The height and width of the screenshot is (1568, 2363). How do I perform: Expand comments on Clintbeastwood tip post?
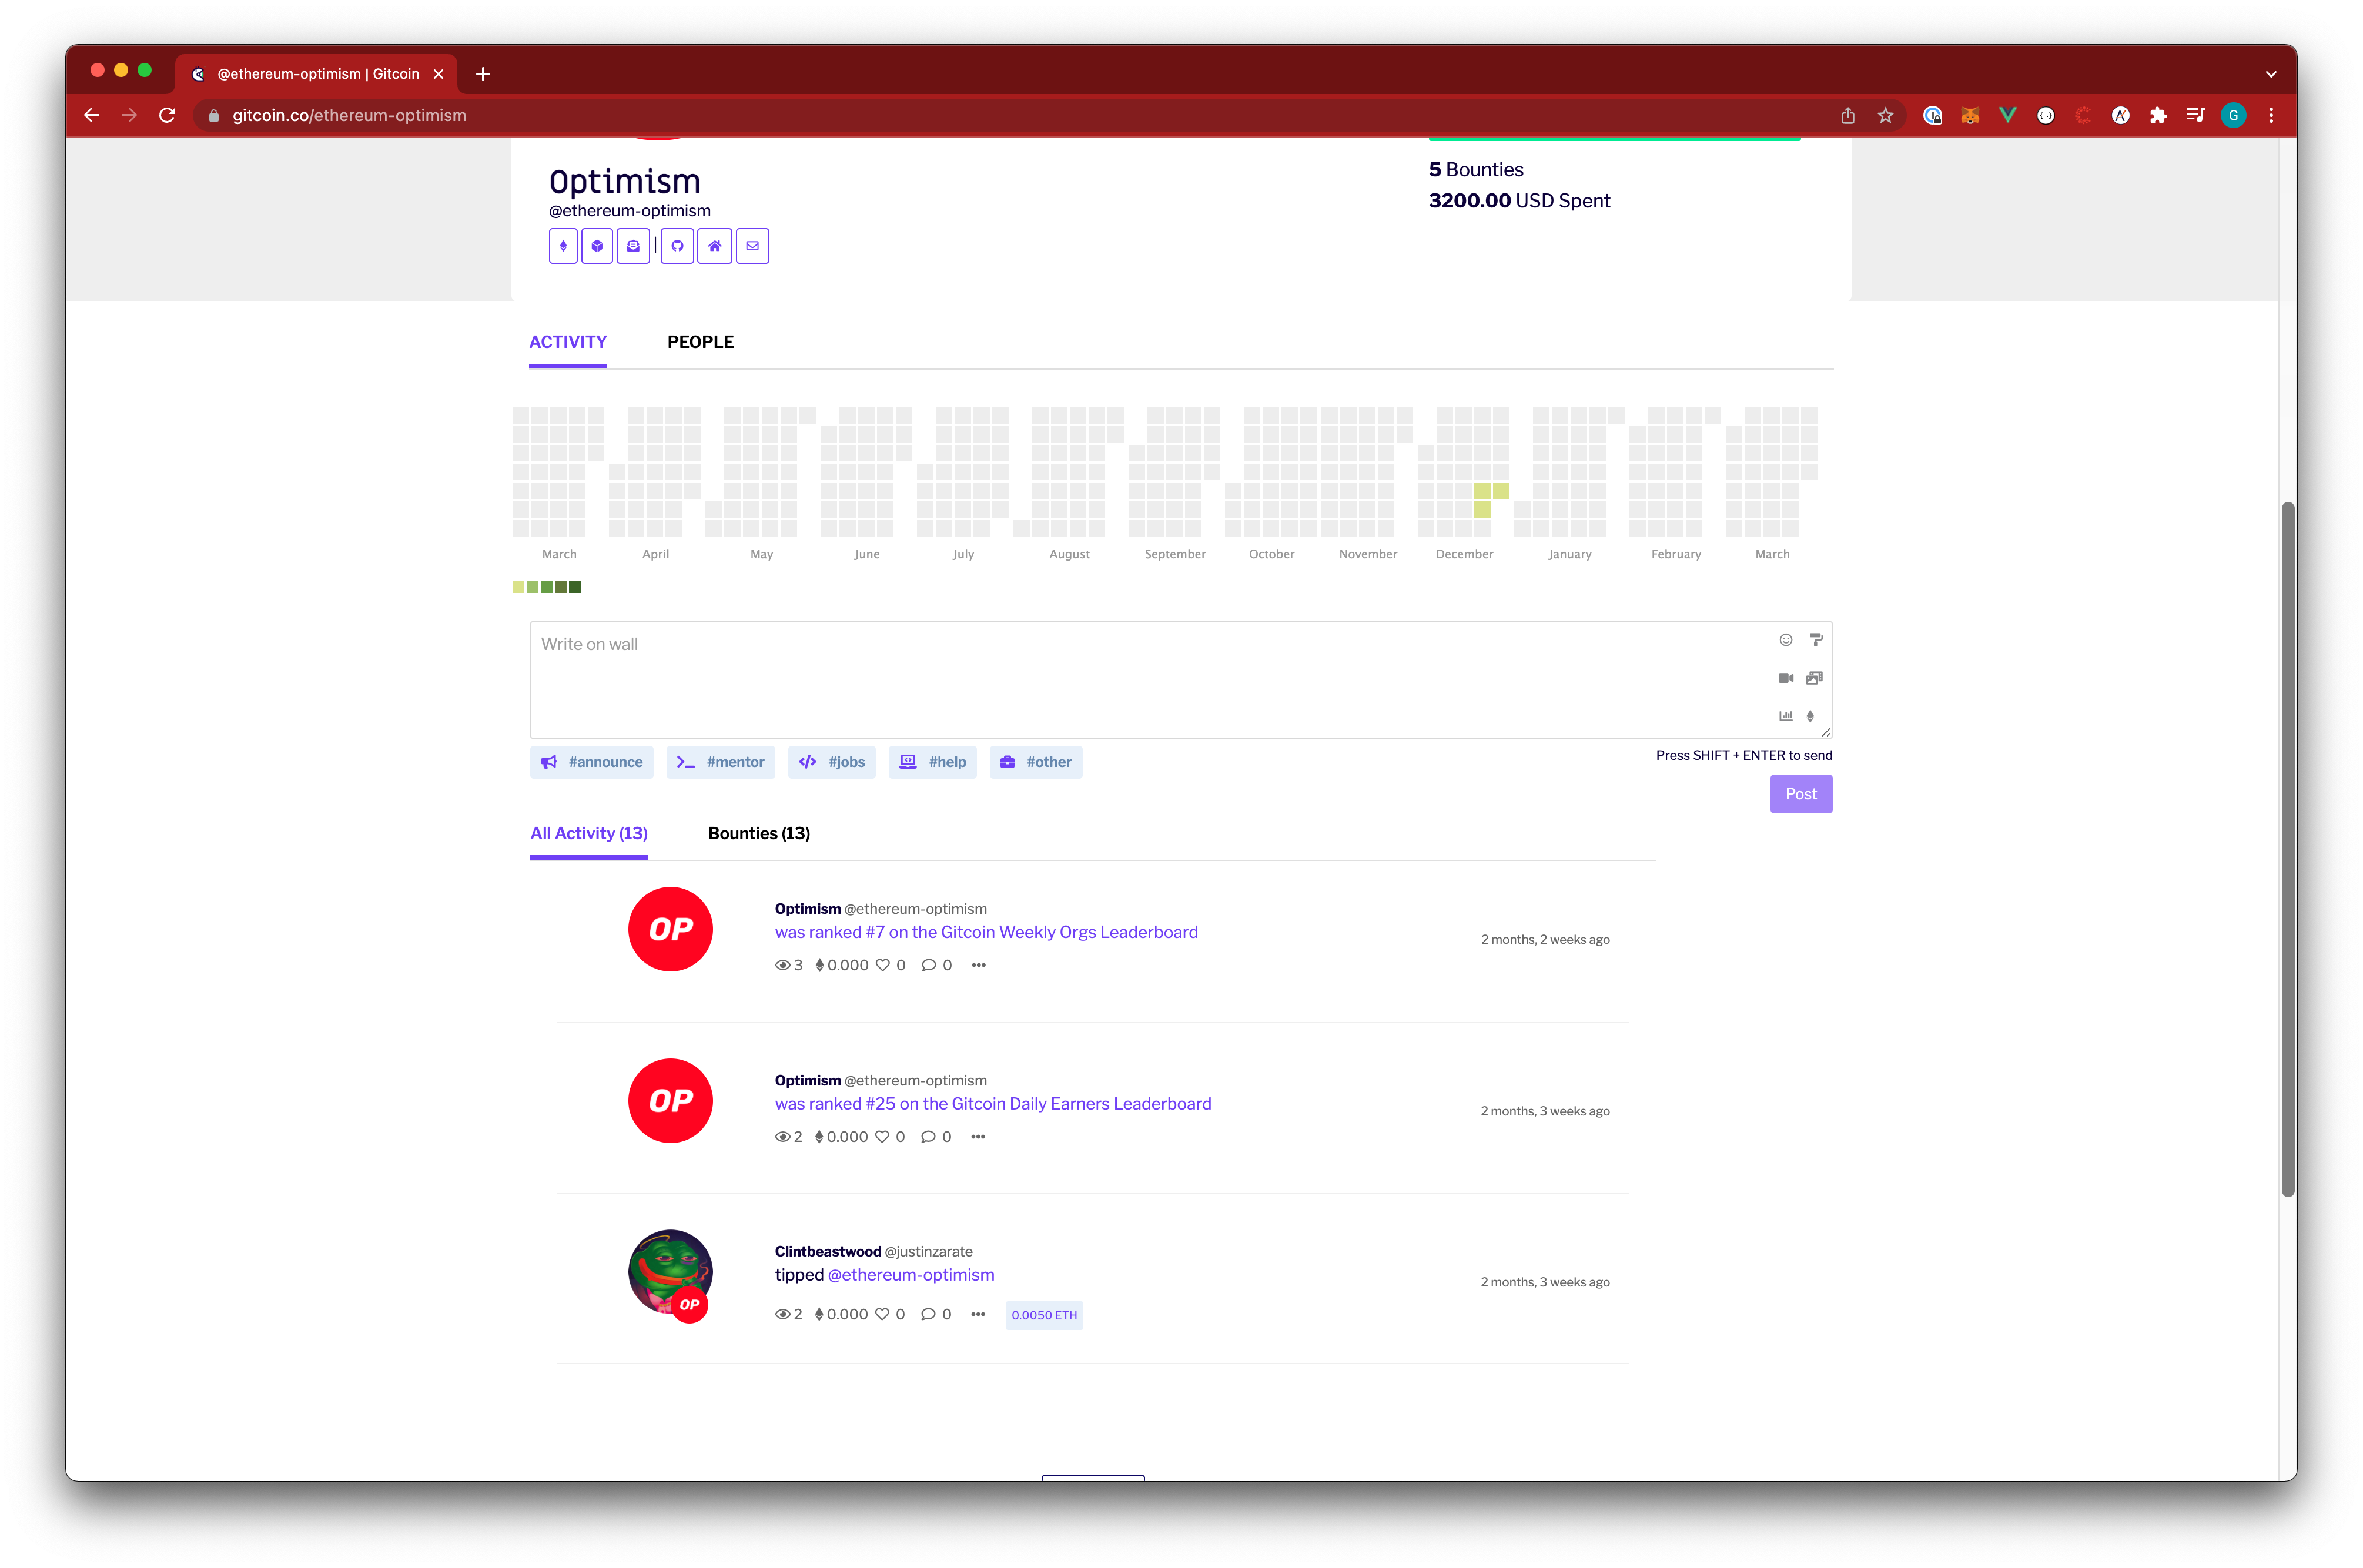click(x=928, y=1315)
